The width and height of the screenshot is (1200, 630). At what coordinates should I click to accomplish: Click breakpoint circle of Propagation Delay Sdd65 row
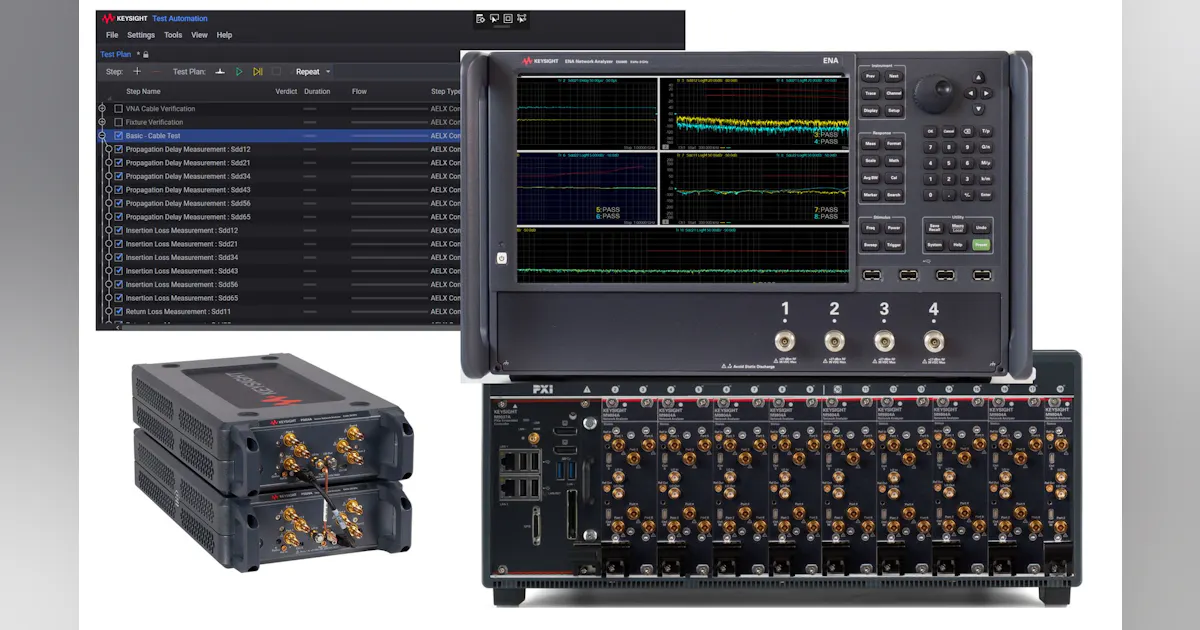pos(109,217)
